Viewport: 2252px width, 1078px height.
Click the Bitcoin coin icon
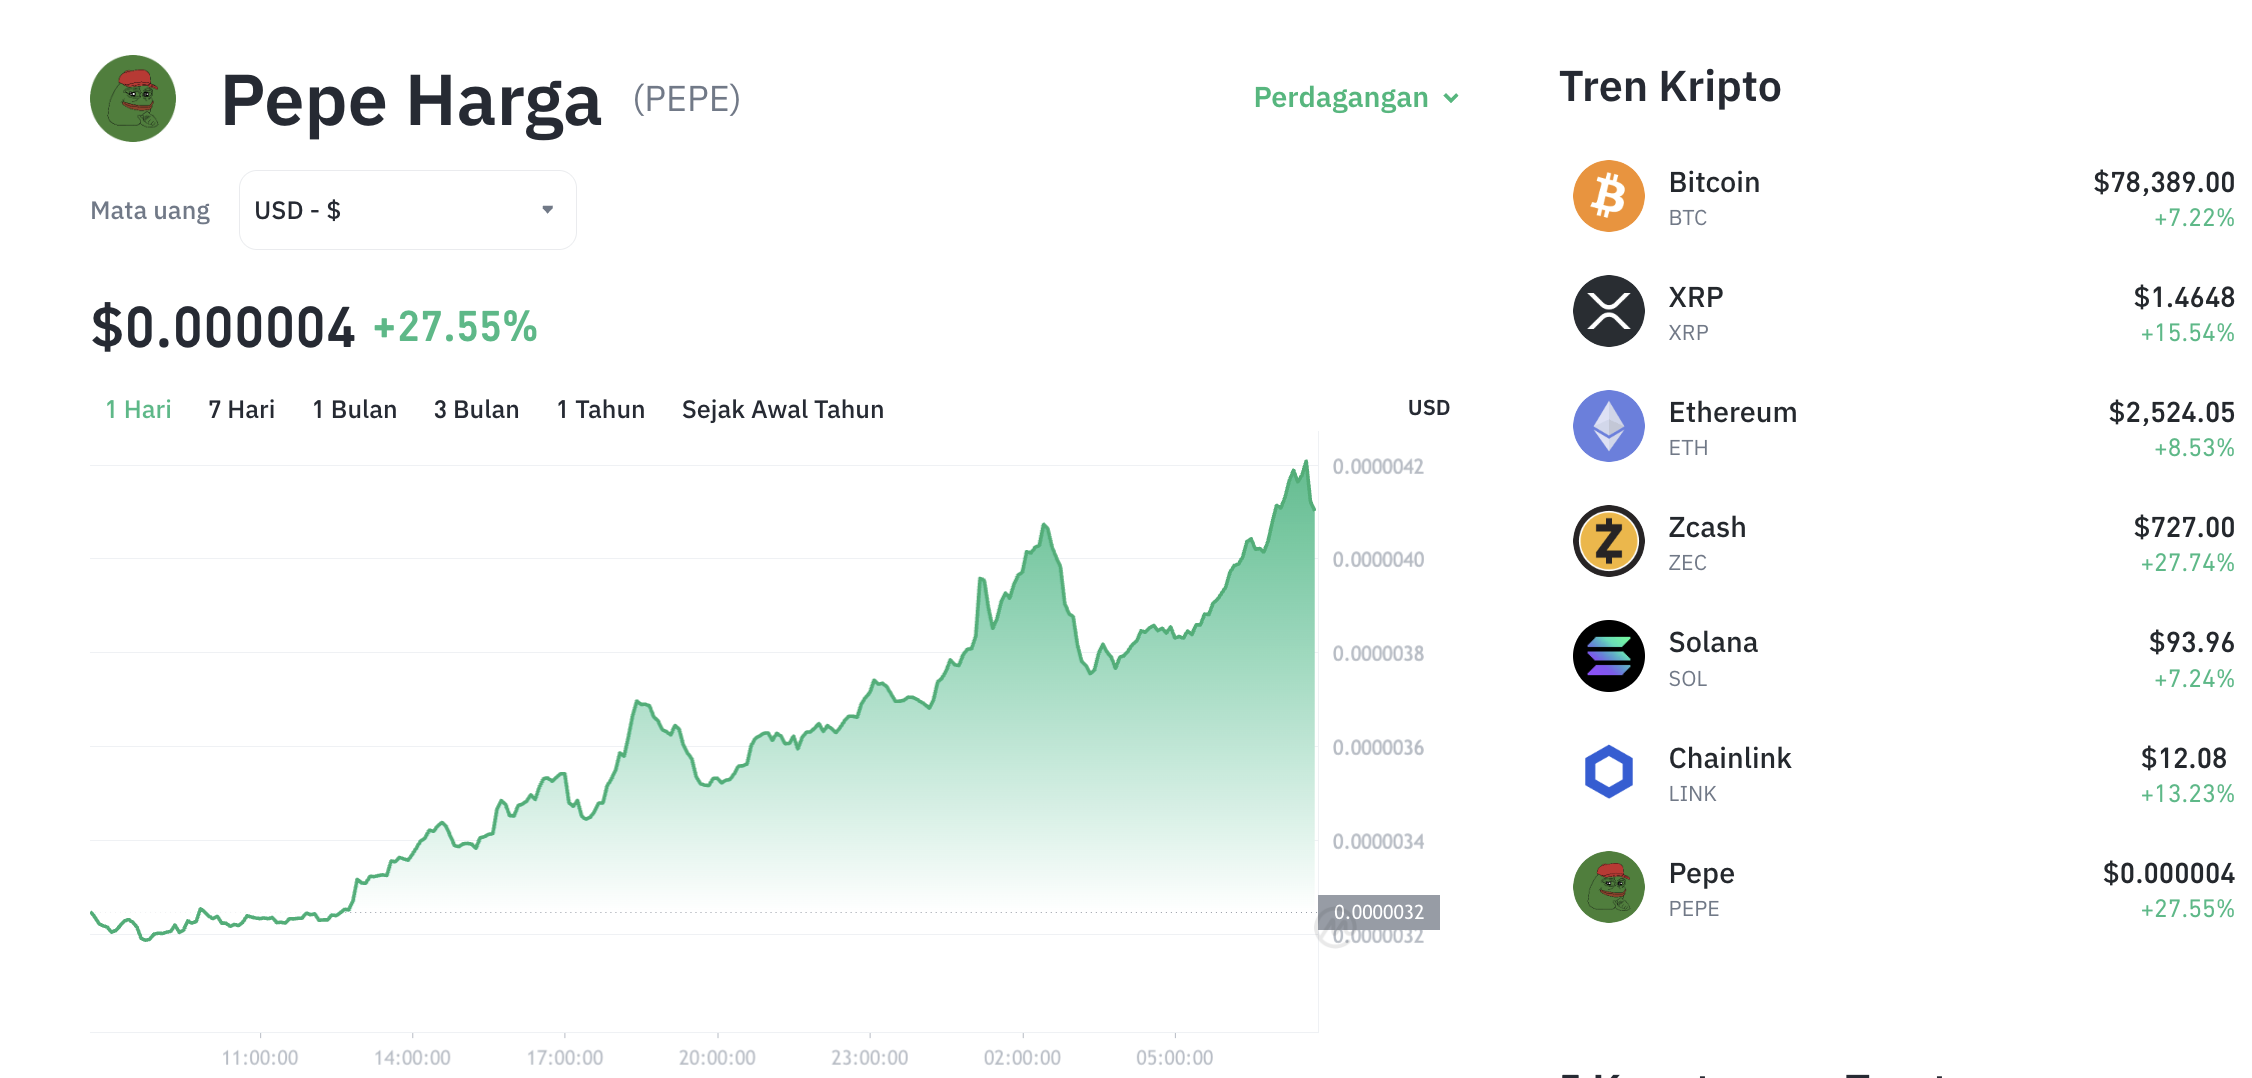[x=1608, y=196]
